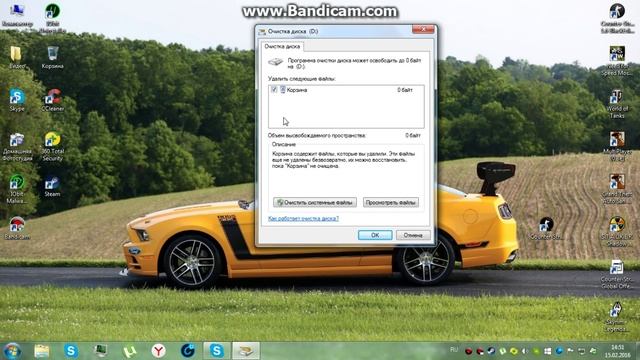The image size is (640, 360).
Task: Click the Очистить системные файлы button
Action: [x=315, y=202]
